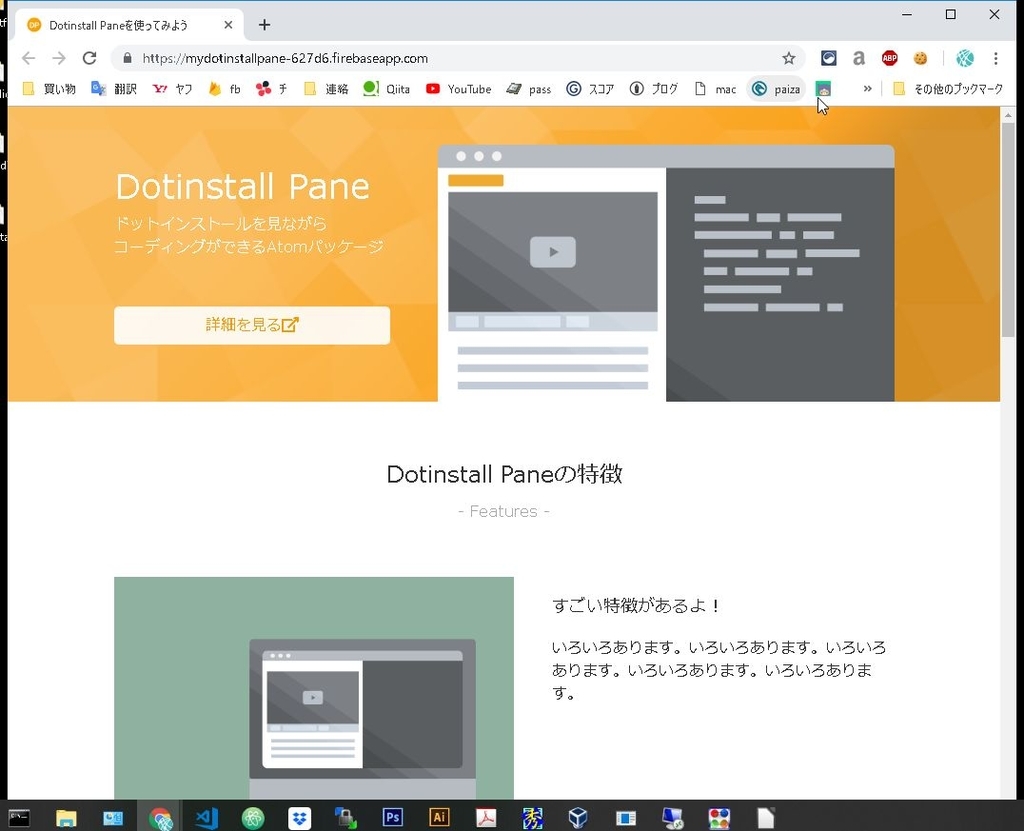The height and width of the screenshot is (831, 1024).
Task: Close the Dotinstall Pane tab
Action: (x=228, y=25)
